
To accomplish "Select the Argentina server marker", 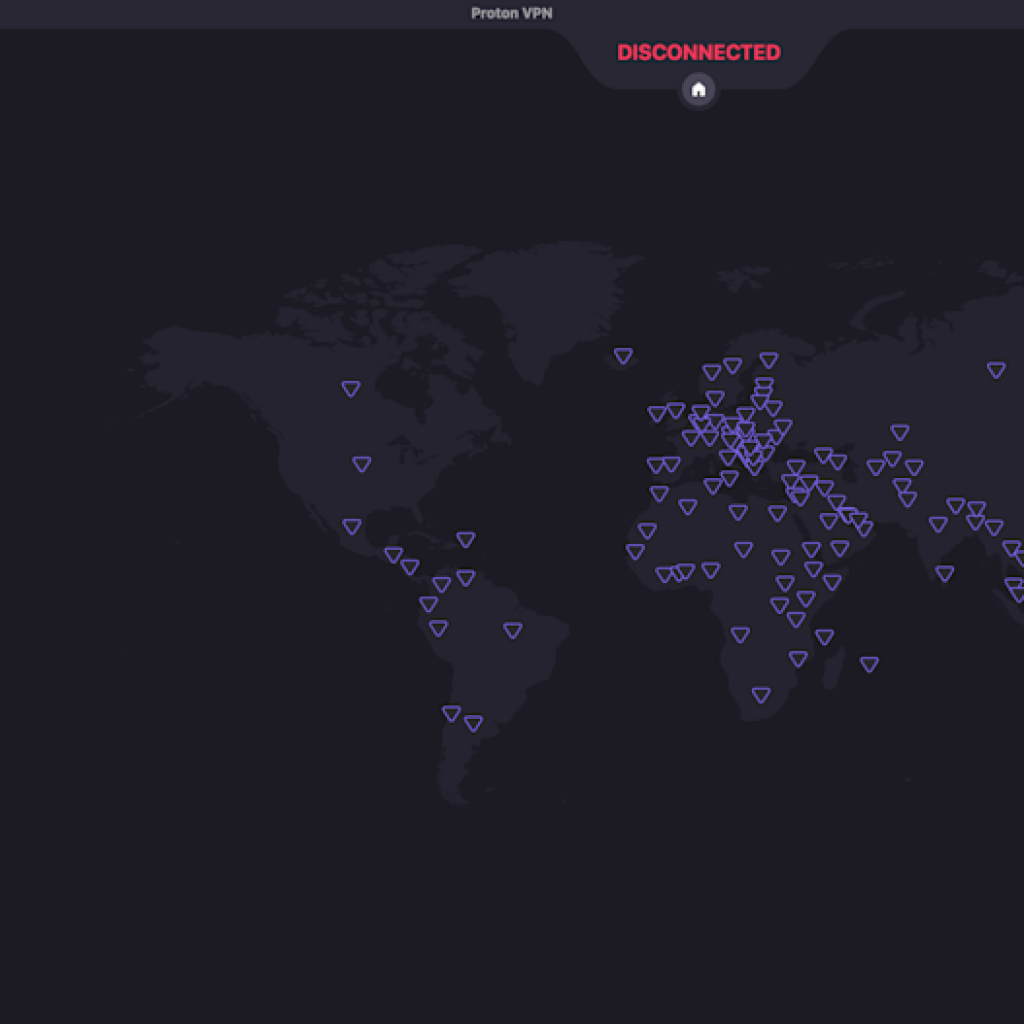I will click(473, 721).
